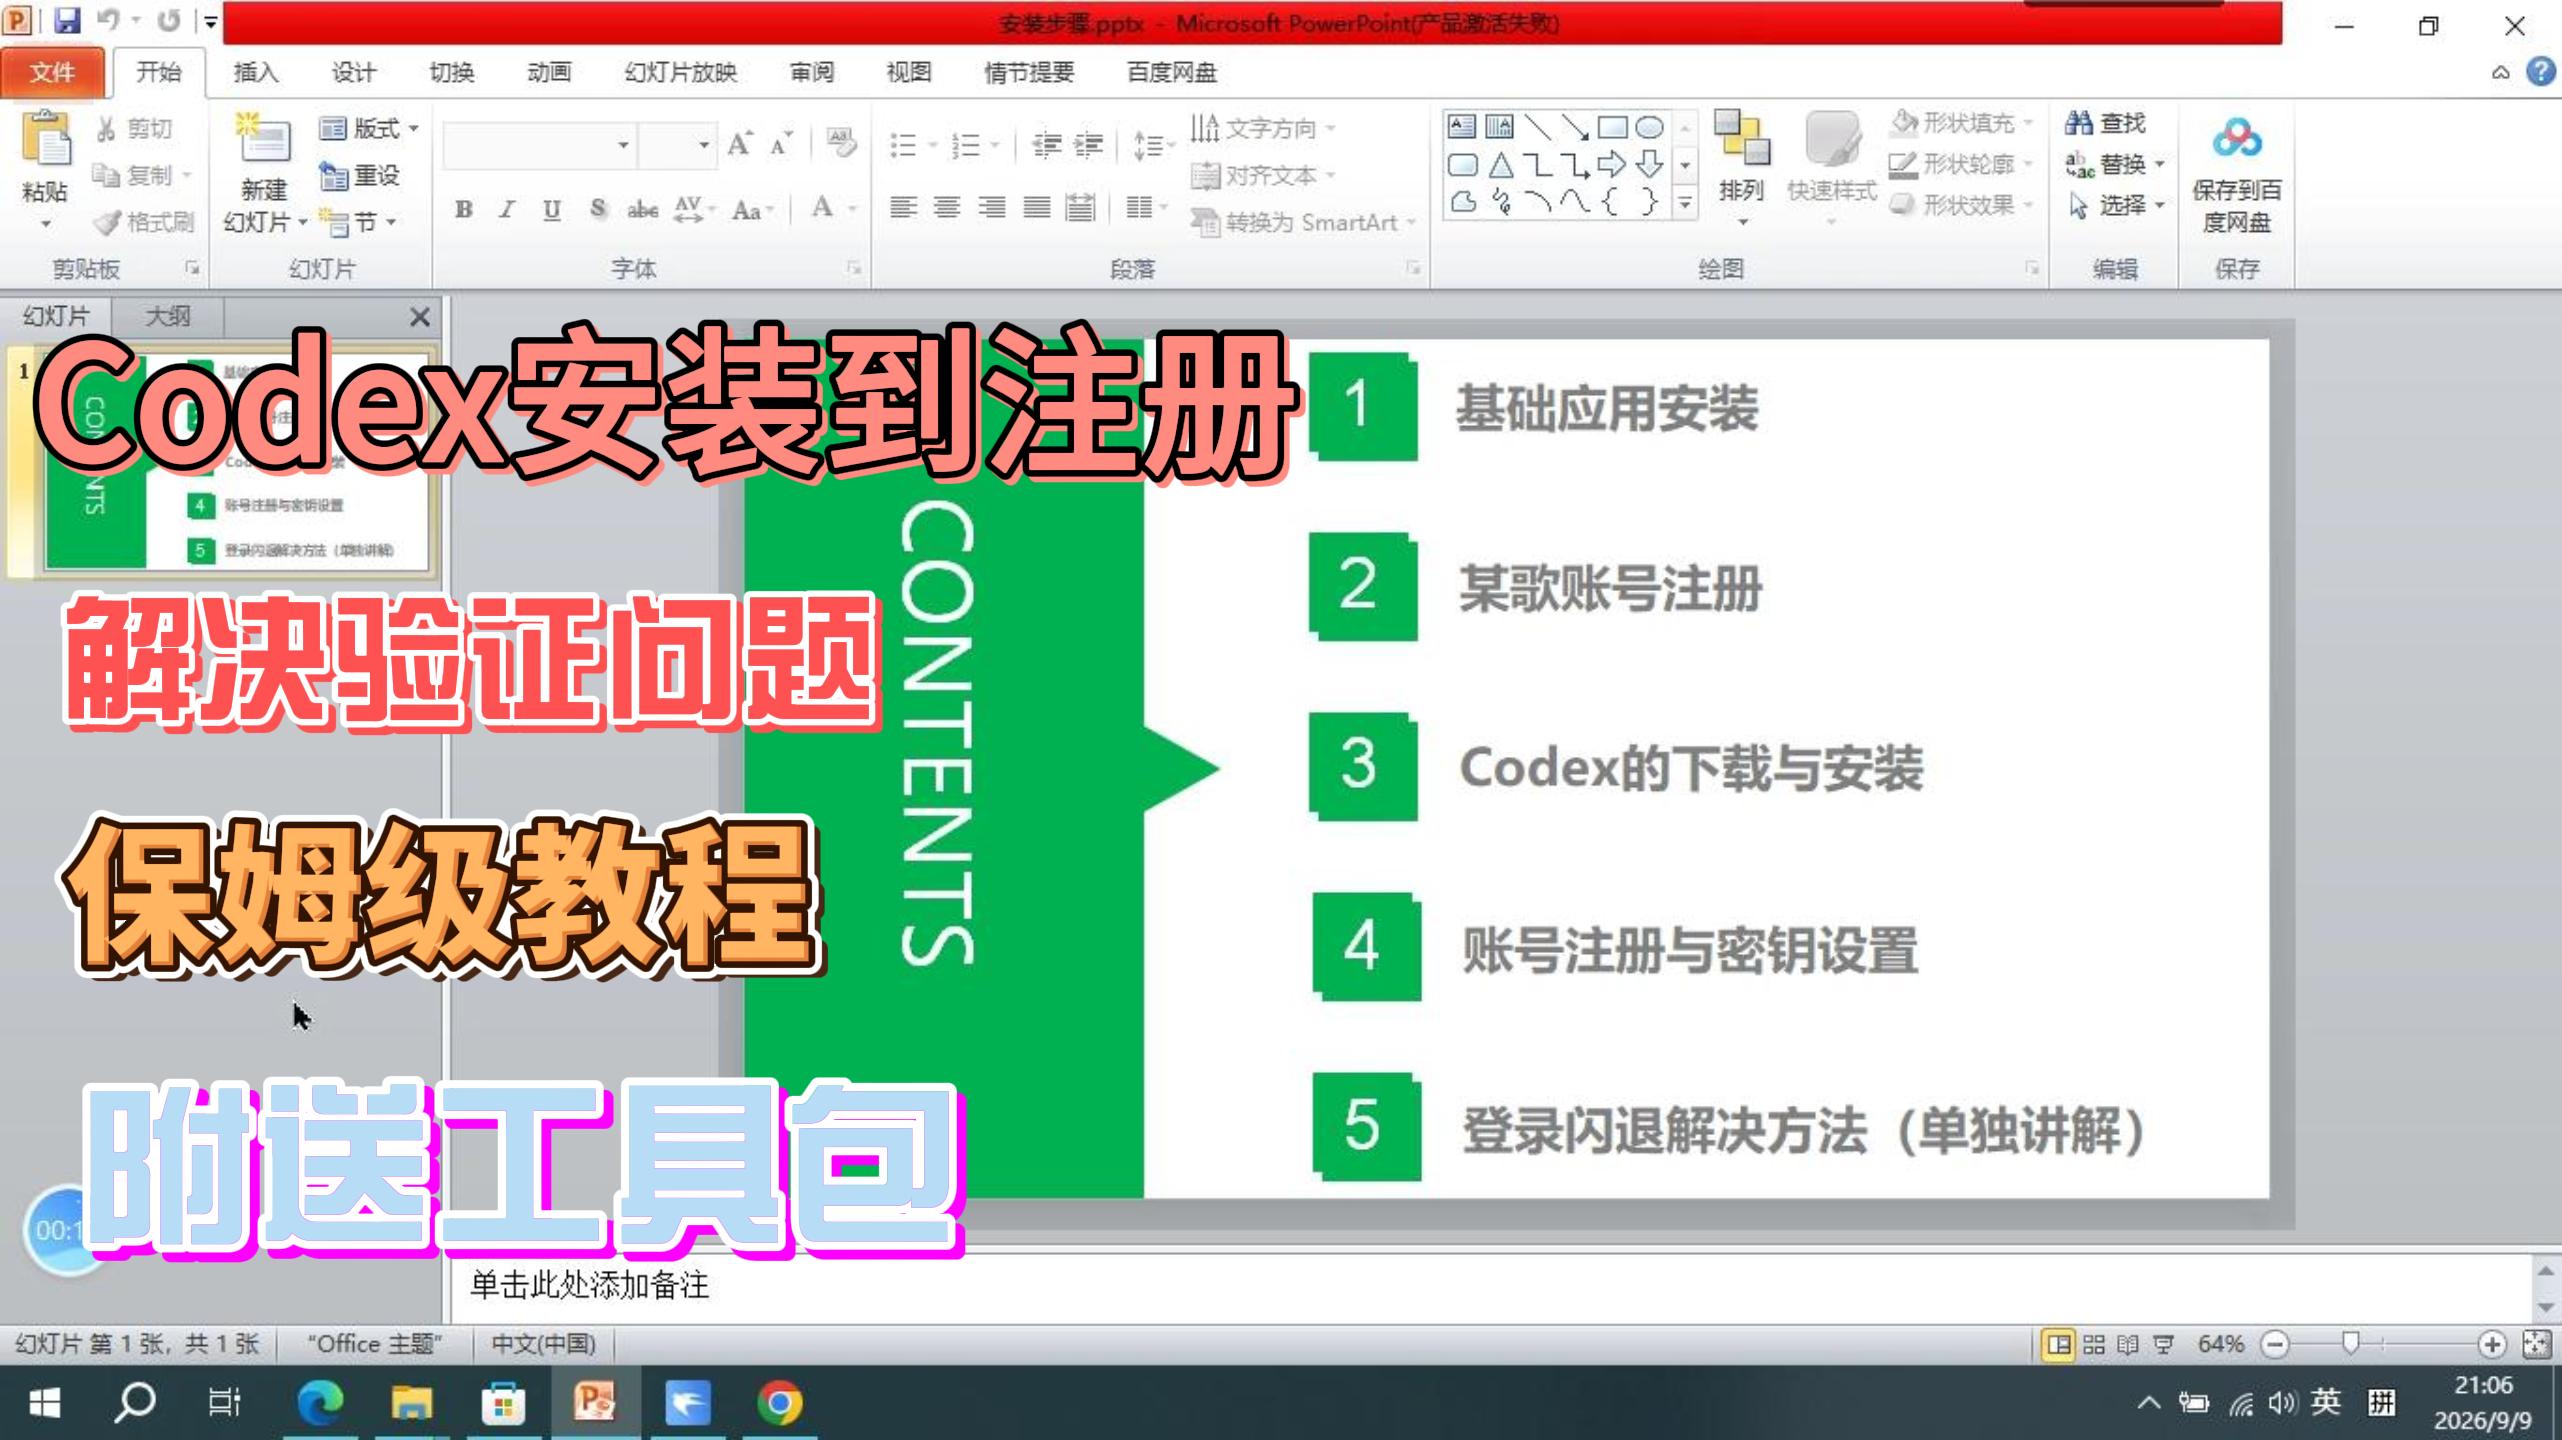Select the rounded rectangle shape
The height and width of the screenshot is (1440, 2562).
(1462, 165)
